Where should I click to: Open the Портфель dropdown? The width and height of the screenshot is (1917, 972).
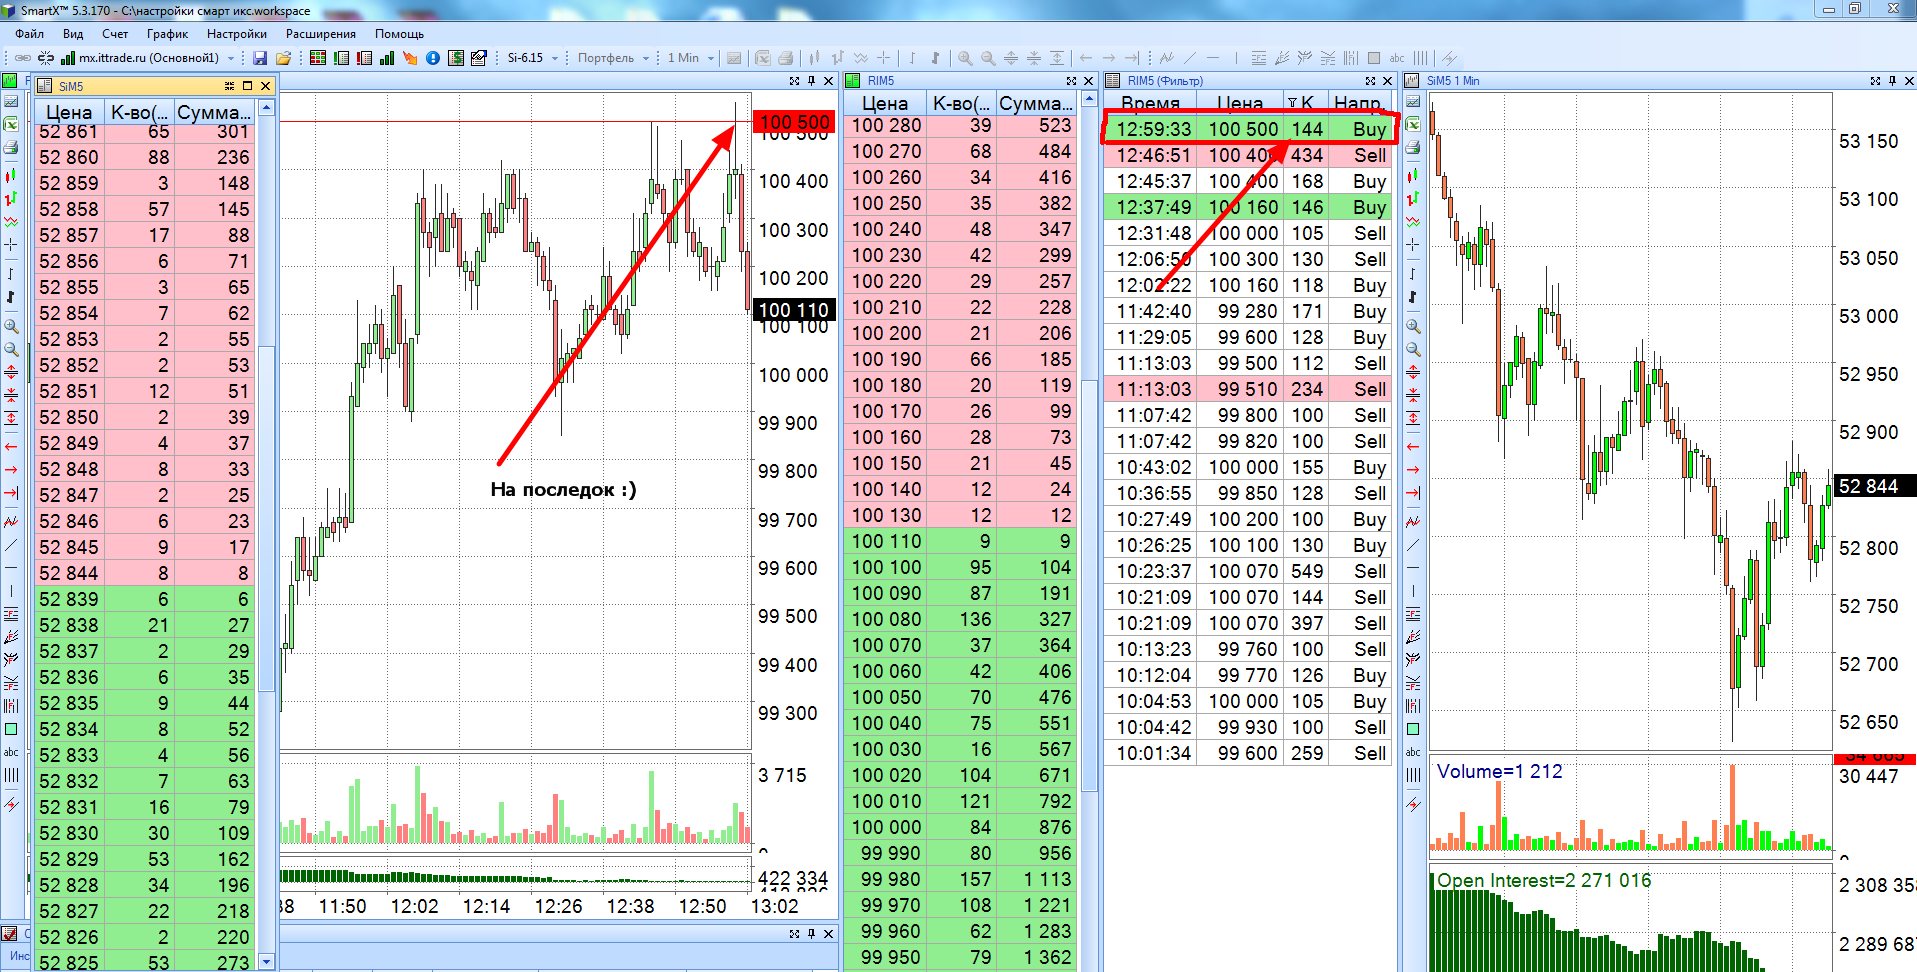click(646, 58)
